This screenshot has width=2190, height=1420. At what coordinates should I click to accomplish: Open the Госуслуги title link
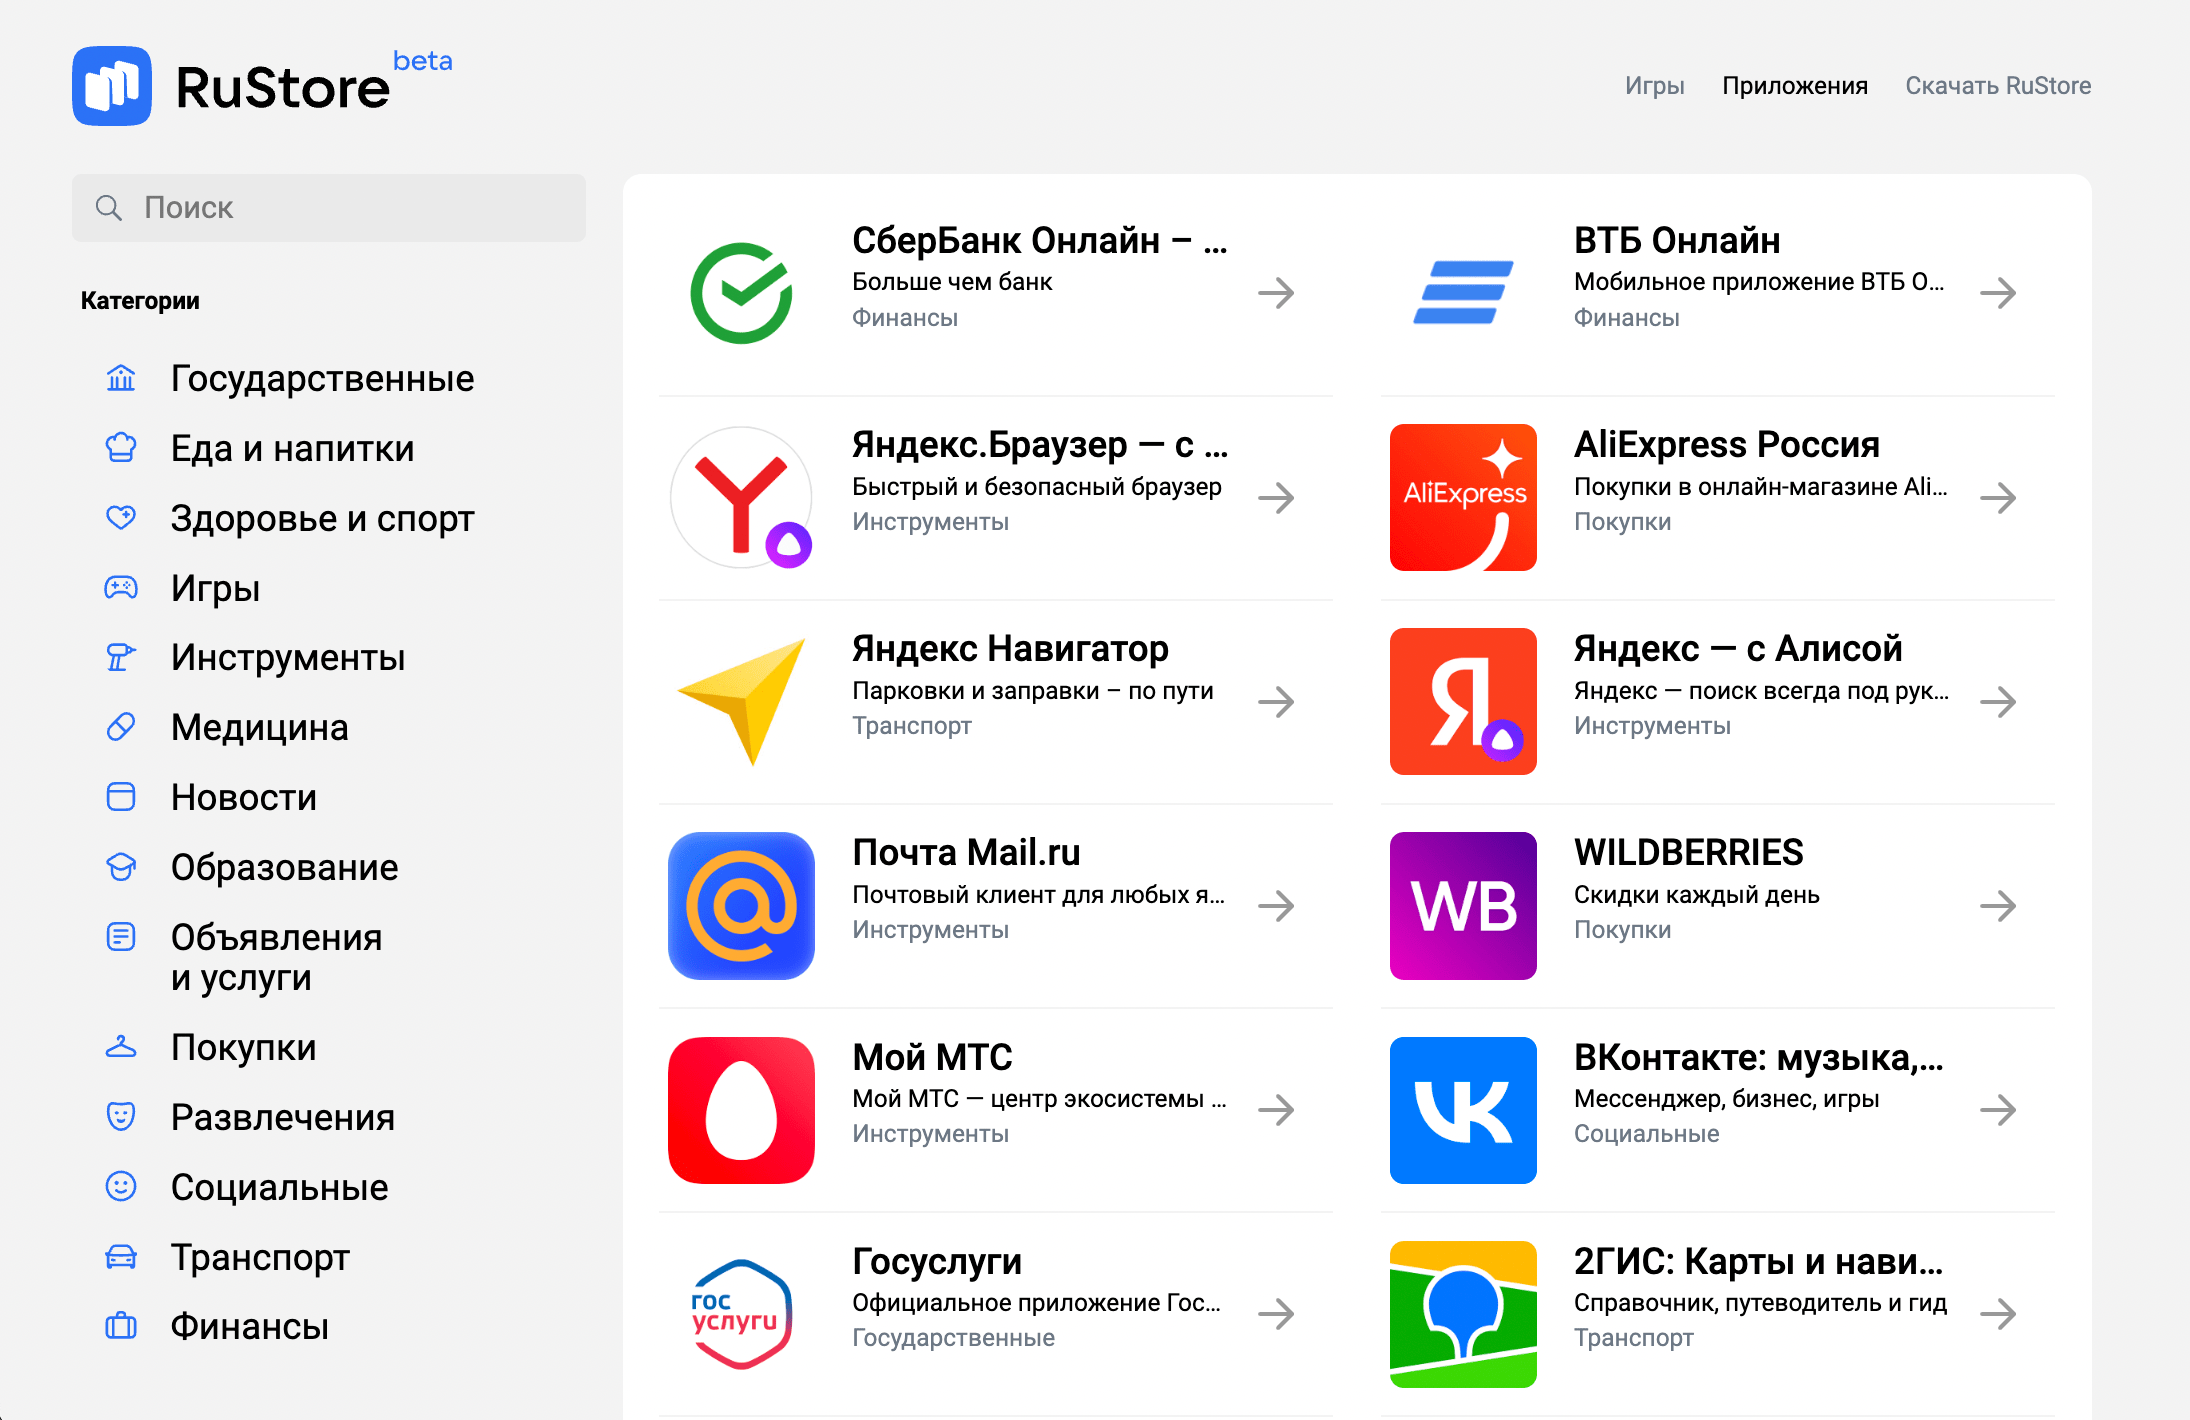[937, 1261]
